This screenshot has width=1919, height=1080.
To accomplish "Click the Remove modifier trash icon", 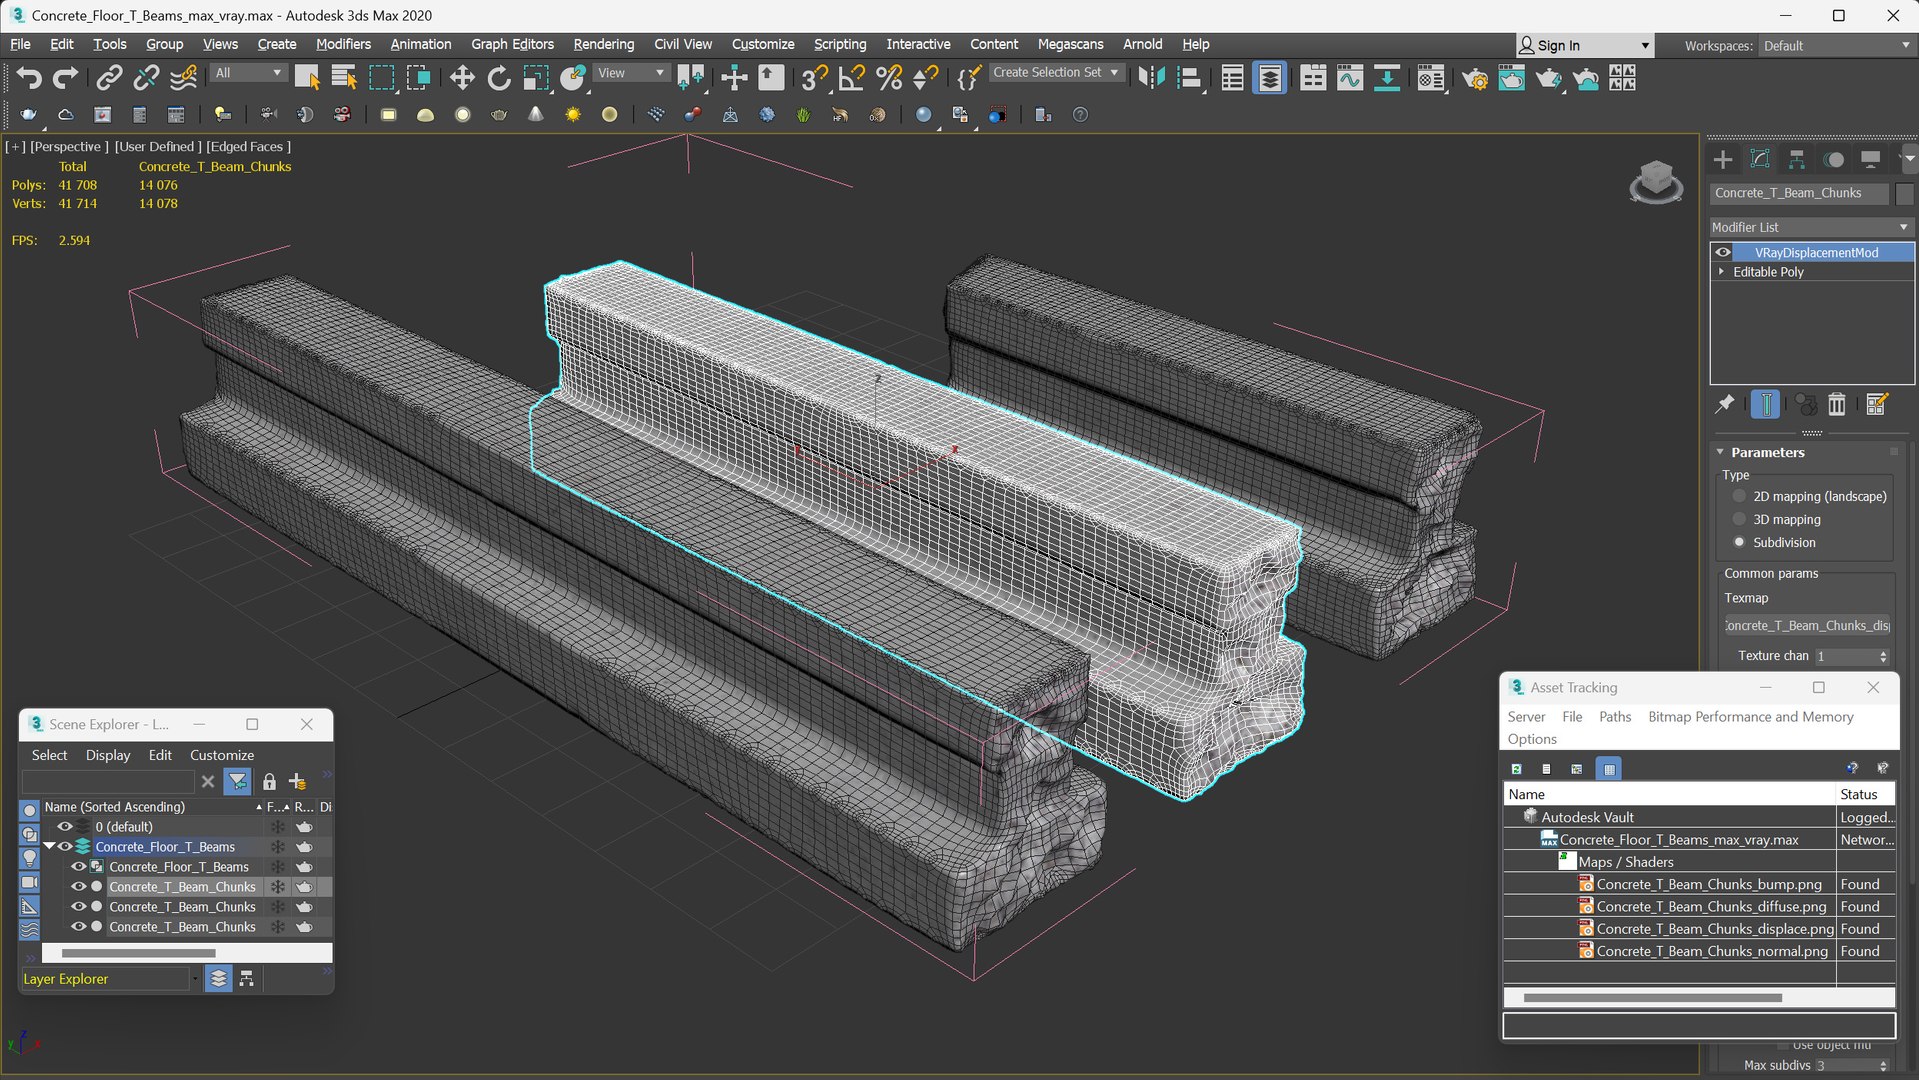I will coord(1837,404).
